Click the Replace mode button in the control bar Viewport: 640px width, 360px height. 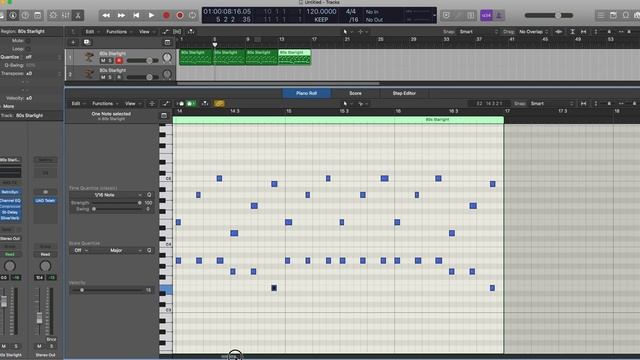click(x=446, y=16)
